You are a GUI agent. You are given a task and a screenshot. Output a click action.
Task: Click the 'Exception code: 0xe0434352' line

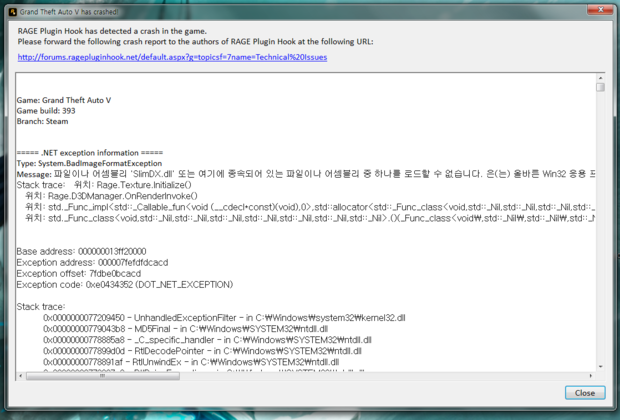(x=125, y=285)
